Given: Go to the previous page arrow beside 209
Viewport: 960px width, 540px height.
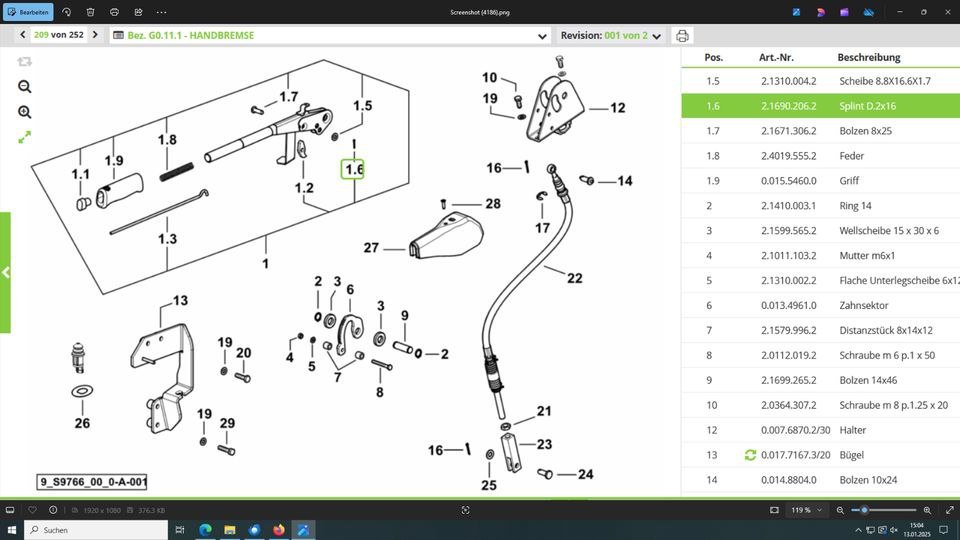Looking at the screenshot, I should 22,35.
